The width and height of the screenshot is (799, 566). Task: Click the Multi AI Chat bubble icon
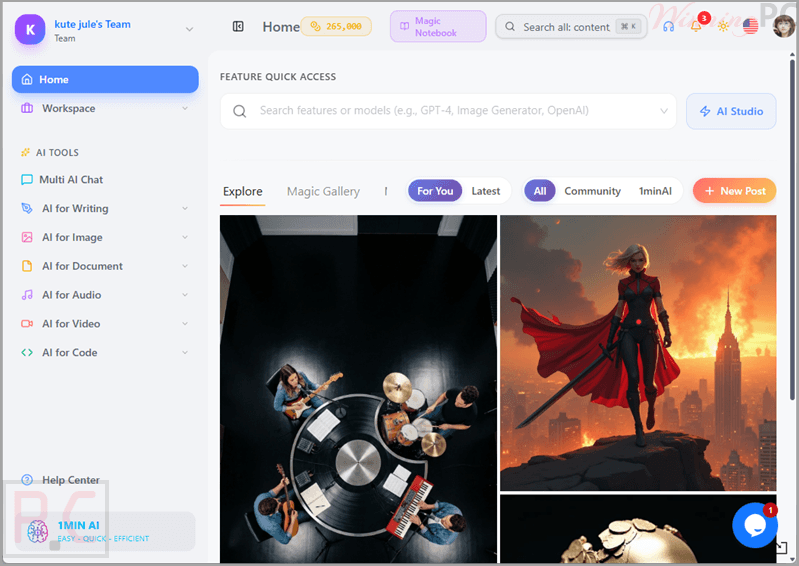[27, 180]
